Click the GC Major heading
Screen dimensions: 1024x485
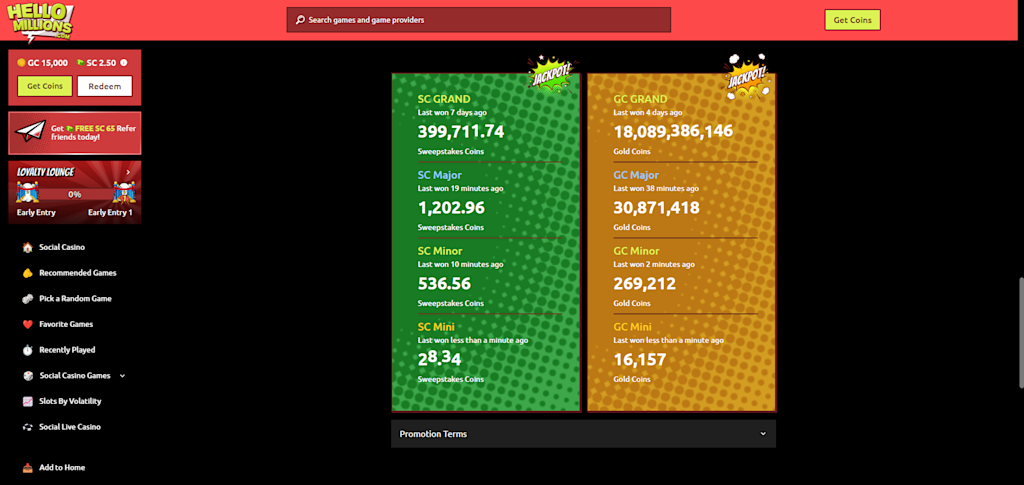(x=636, y=175)
